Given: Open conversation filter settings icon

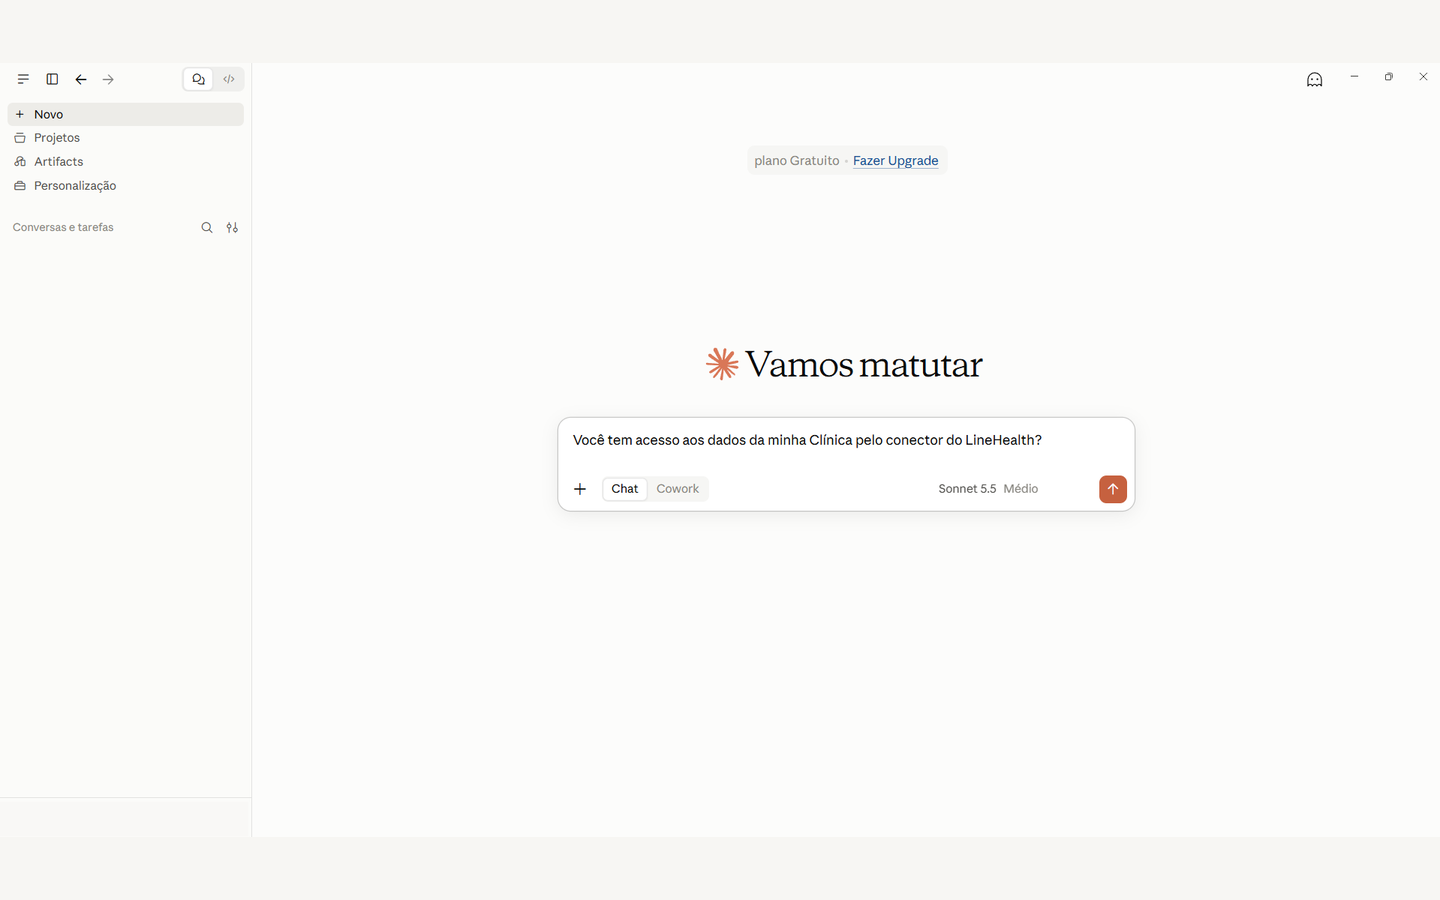Looking at the screenshot, I should [232, 228].
